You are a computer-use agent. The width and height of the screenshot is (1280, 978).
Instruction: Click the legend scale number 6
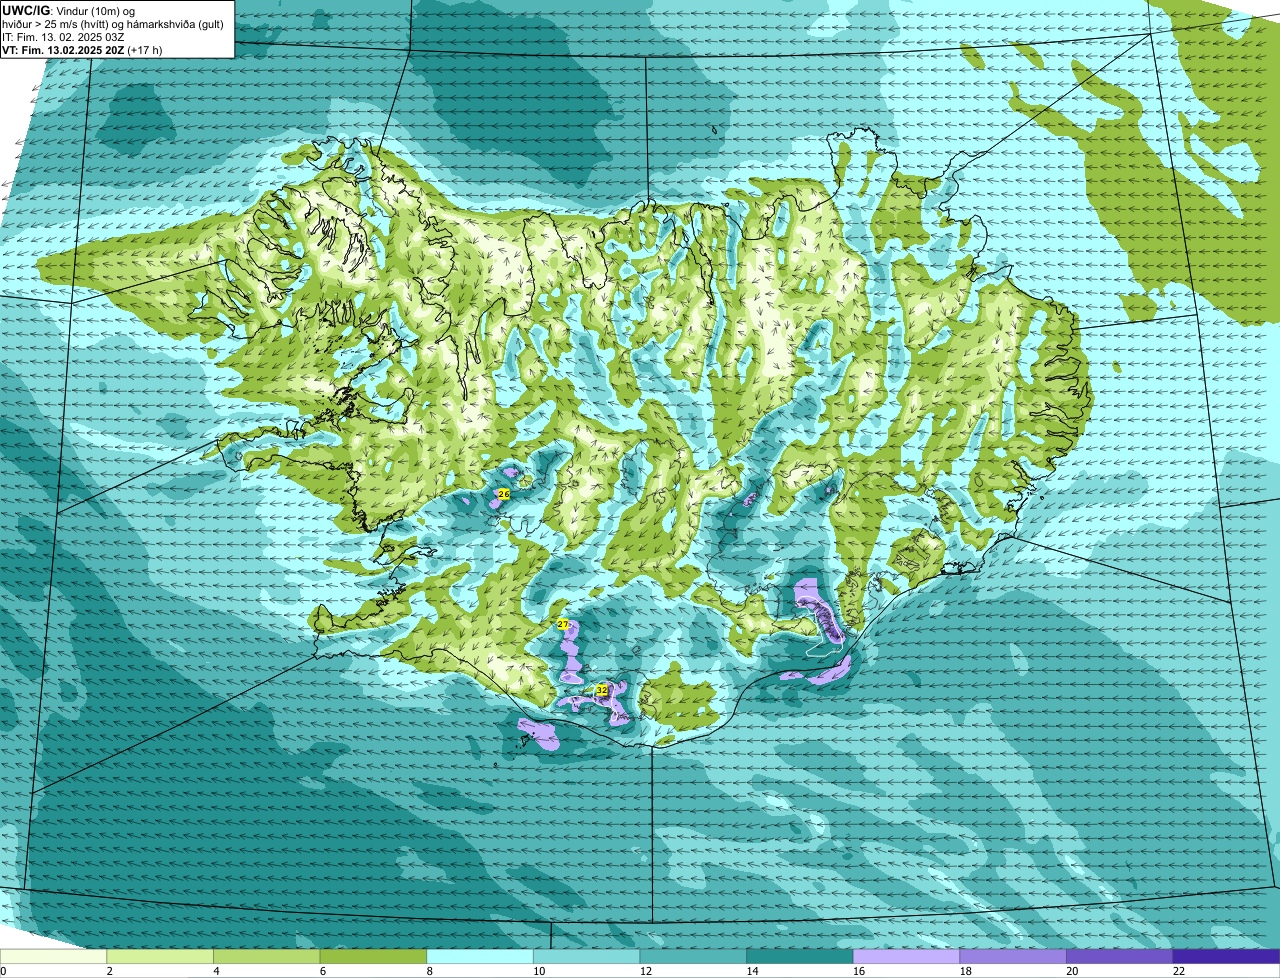pyautogui.click(x=322, y=971)
